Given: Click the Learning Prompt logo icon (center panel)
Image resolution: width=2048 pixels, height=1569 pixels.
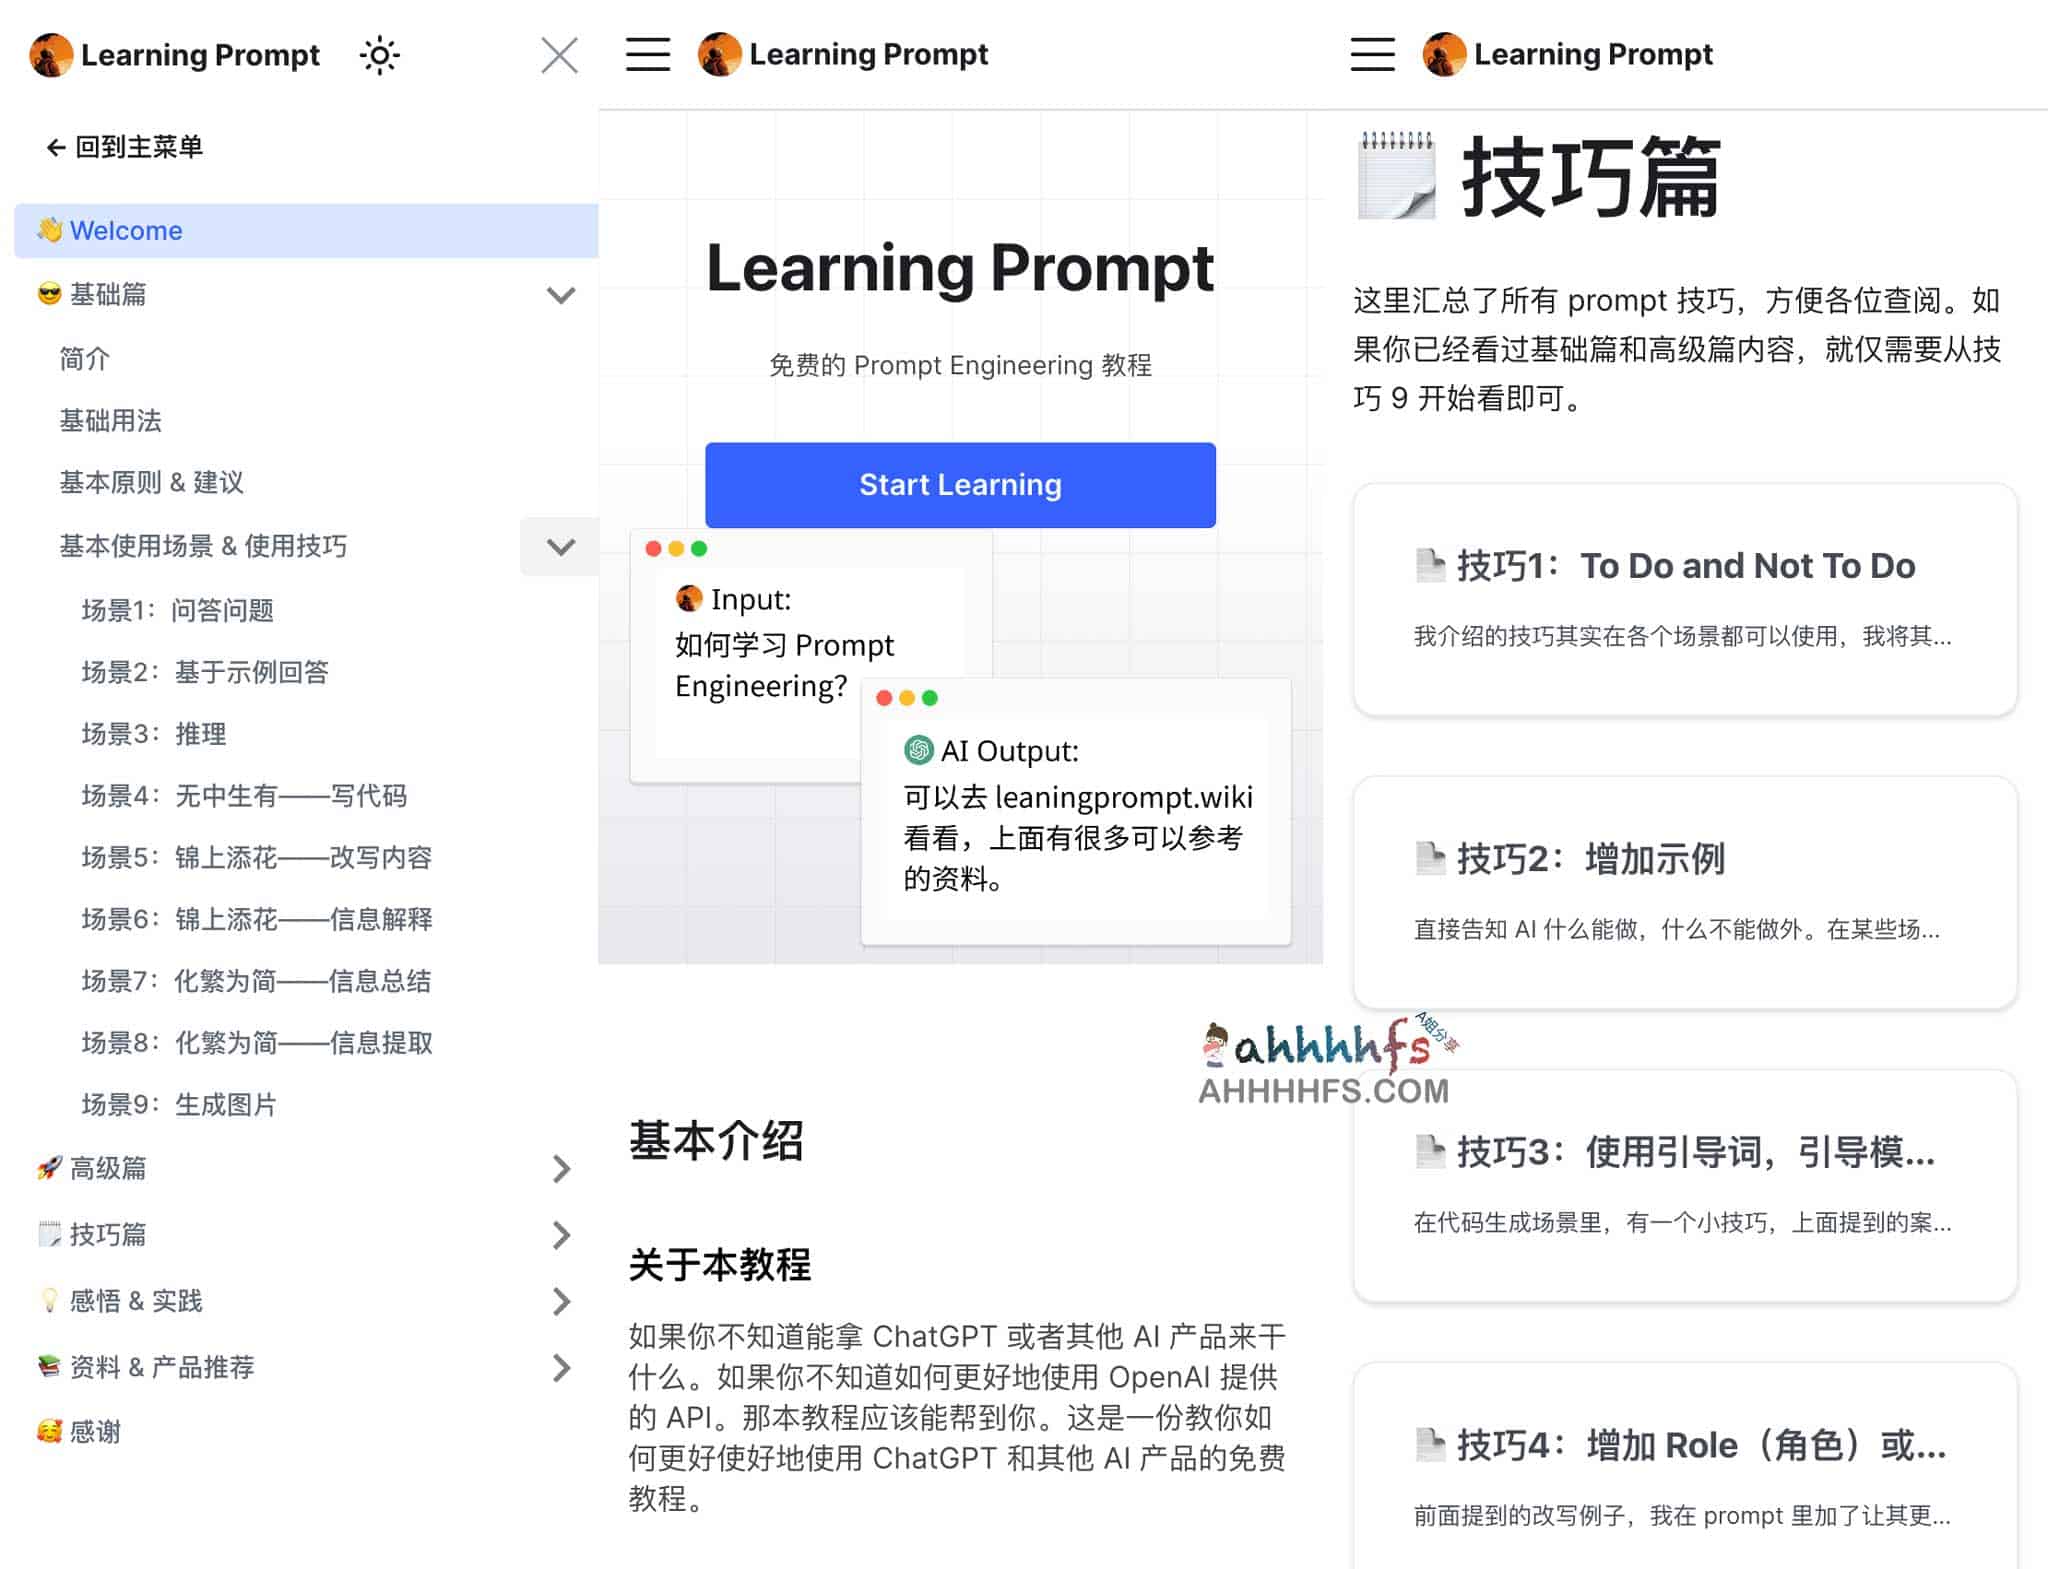Looking at the screenshot, I should click(717, 53).
